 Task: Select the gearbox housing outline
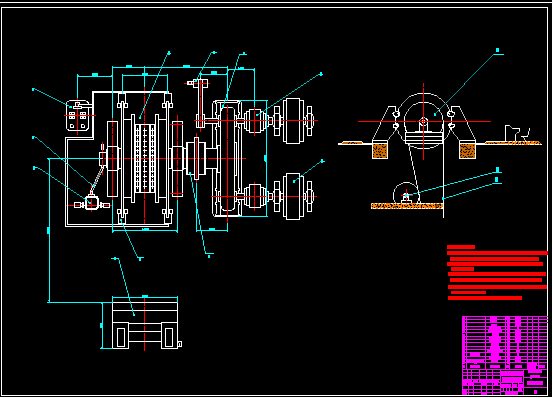227,158
